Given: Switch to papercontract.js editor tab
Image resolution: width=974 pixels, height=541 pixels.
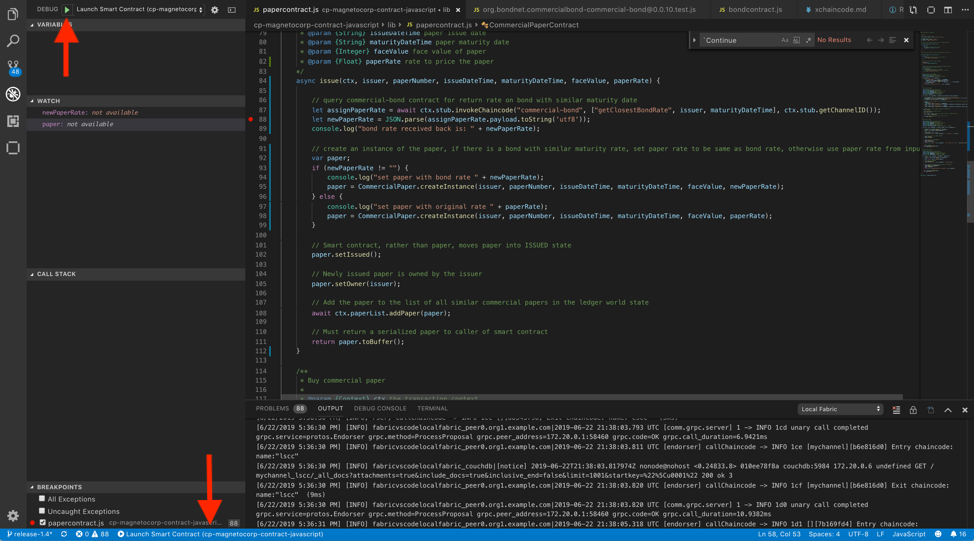Looking at the screenshot, I should click(354, 10).
